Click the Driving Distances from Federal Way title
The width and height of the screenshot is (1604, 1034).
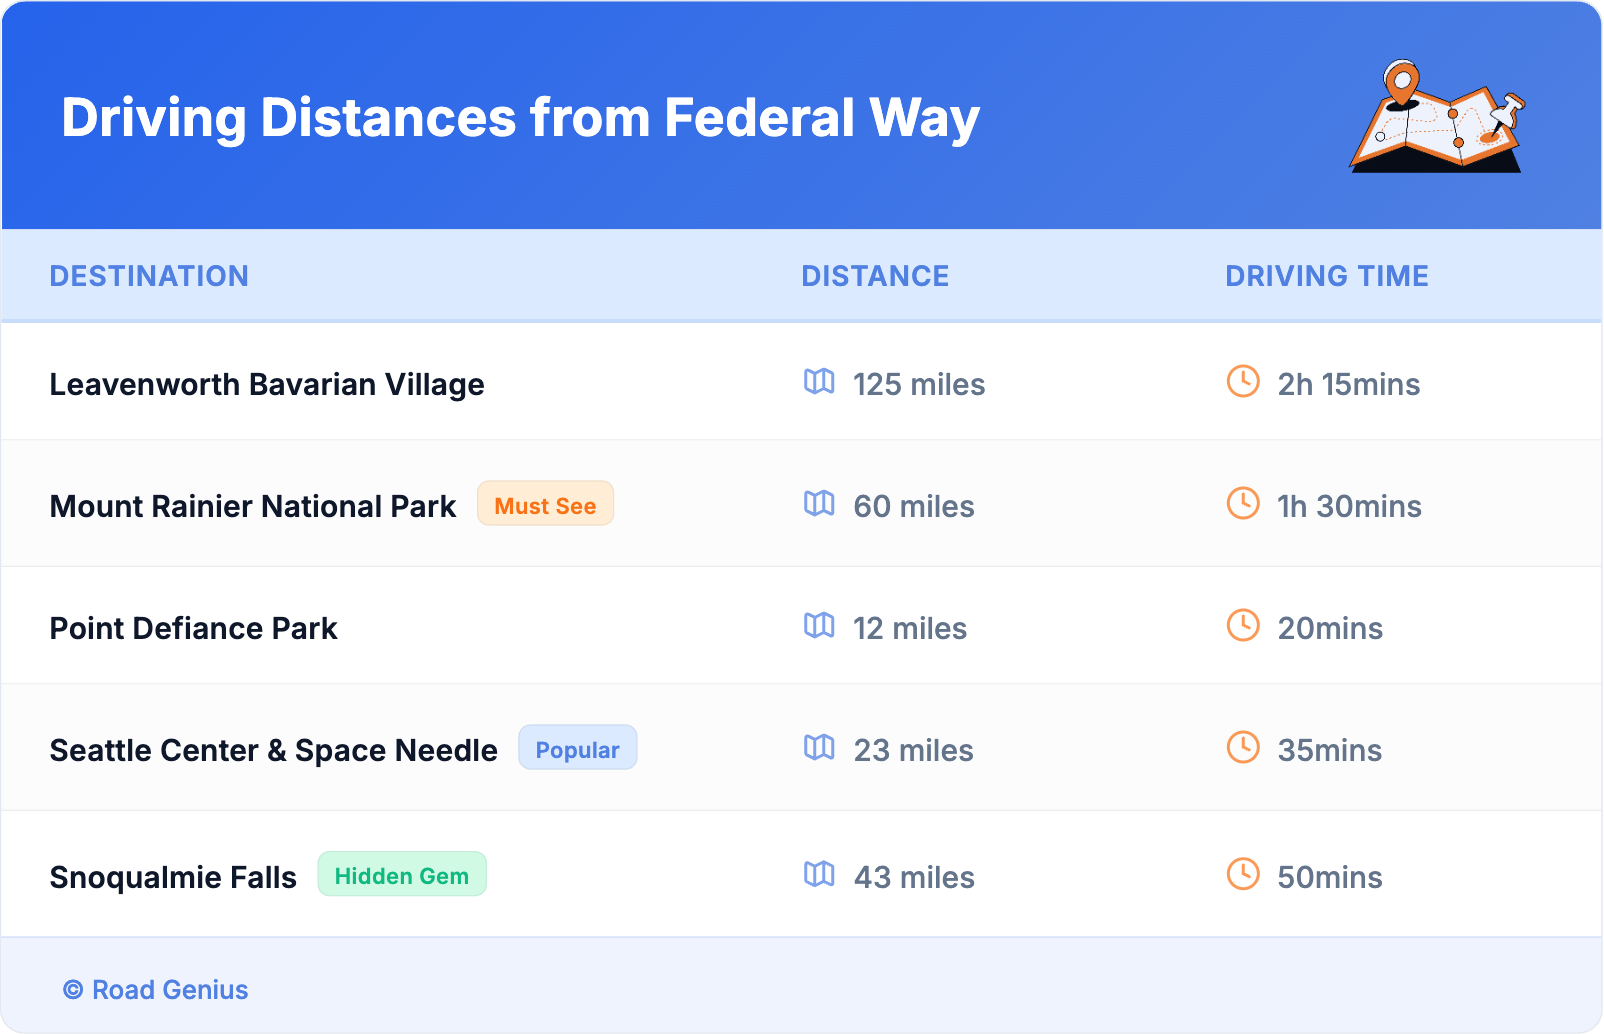click(x=520, y=118)
